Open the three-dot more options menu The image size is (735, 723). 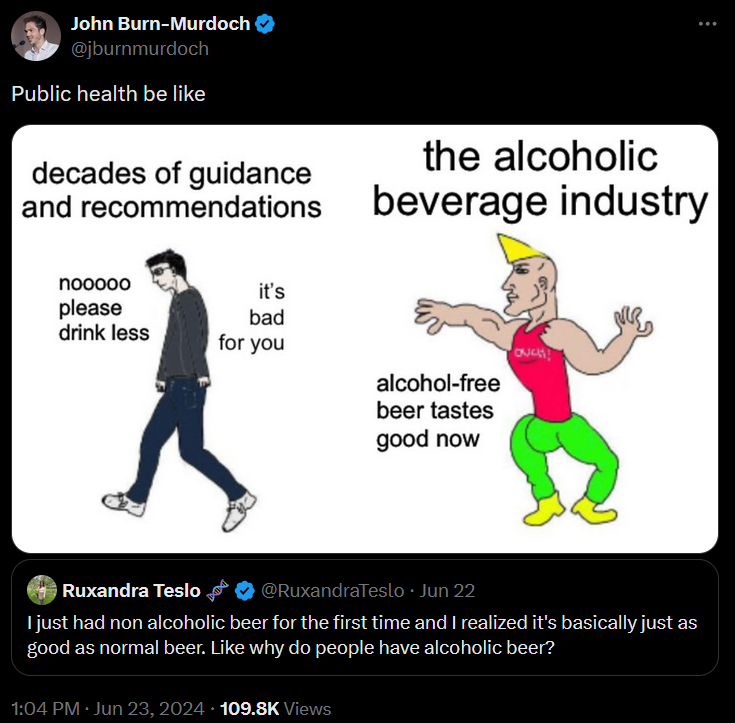click(707, 24)
